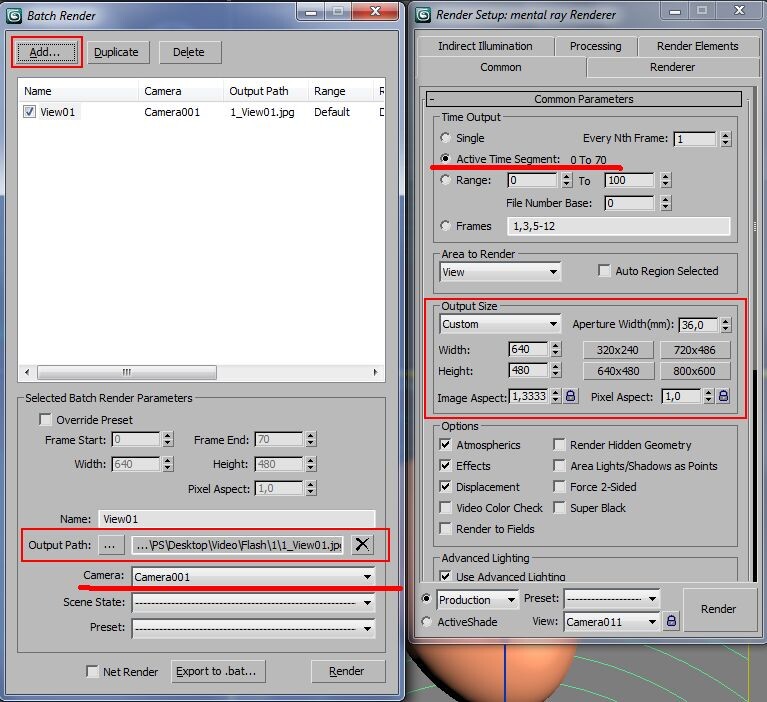This screenshot has height=702, width=767.
Task: Click the Name field showing View01
Action: (x=237, y=519)
